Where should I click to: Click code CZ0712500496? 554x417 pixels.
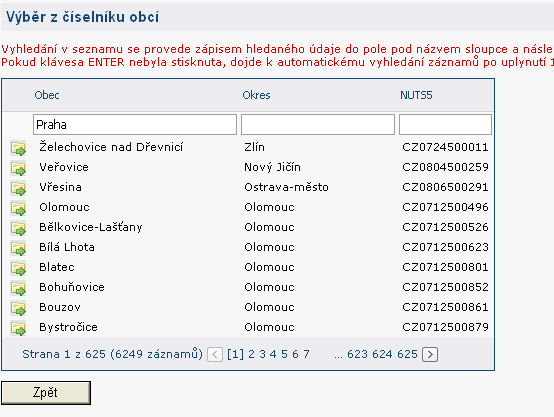coord(445,207)
